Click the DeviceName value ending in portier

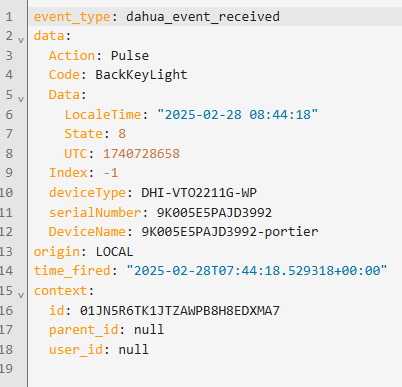(x=230, y=232)
